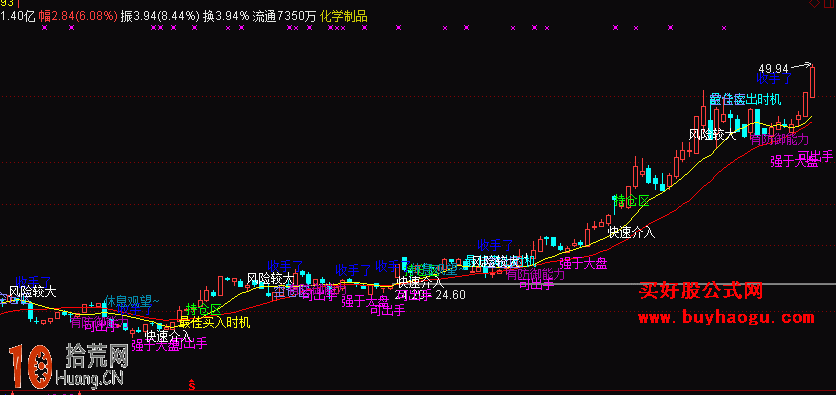Click the 拾荒网 logo text
The image size is (836, 395).
pos(97,356)
